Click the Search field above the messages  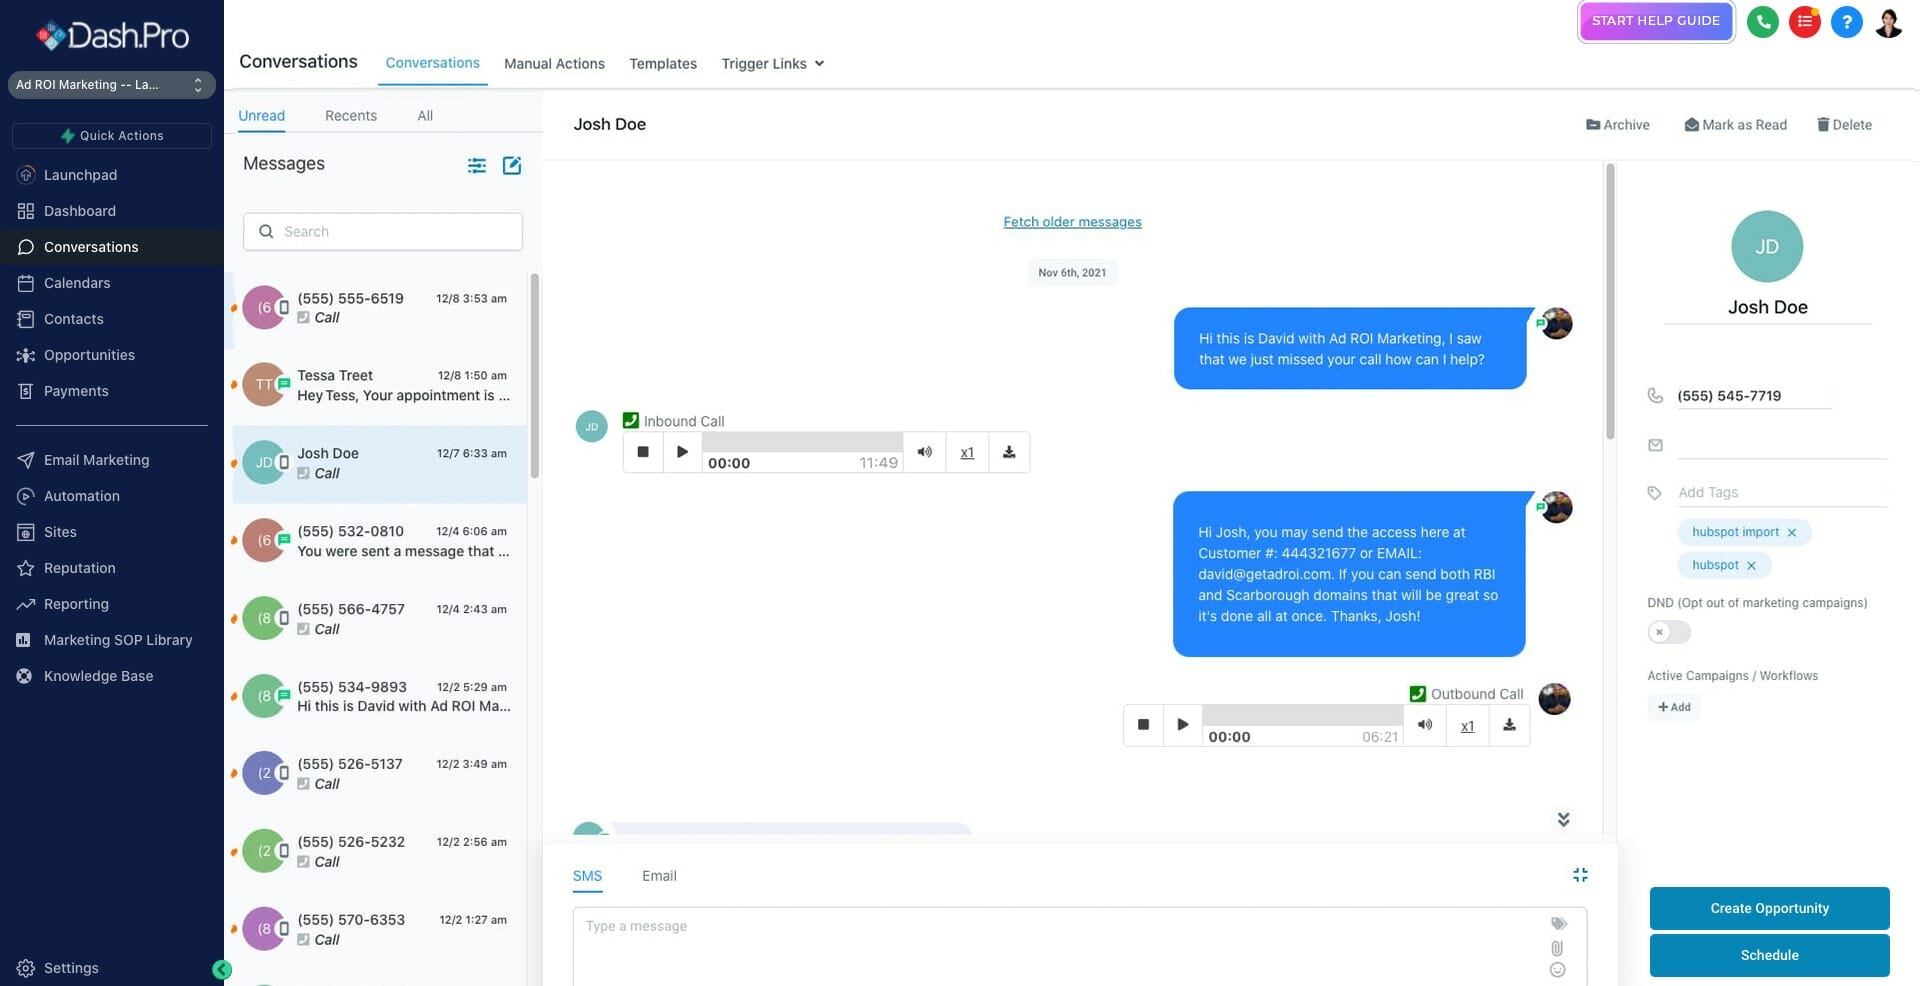pyautogui.click(x=382, y=231)
